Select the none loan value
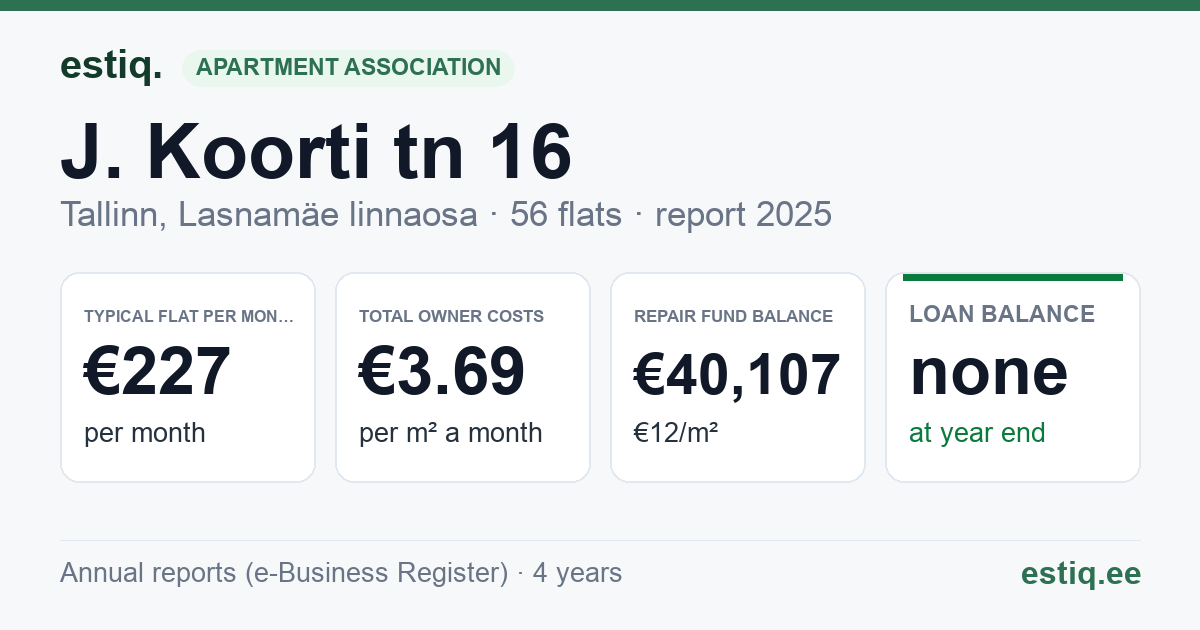1200x630 pixels. click(989, 372)
